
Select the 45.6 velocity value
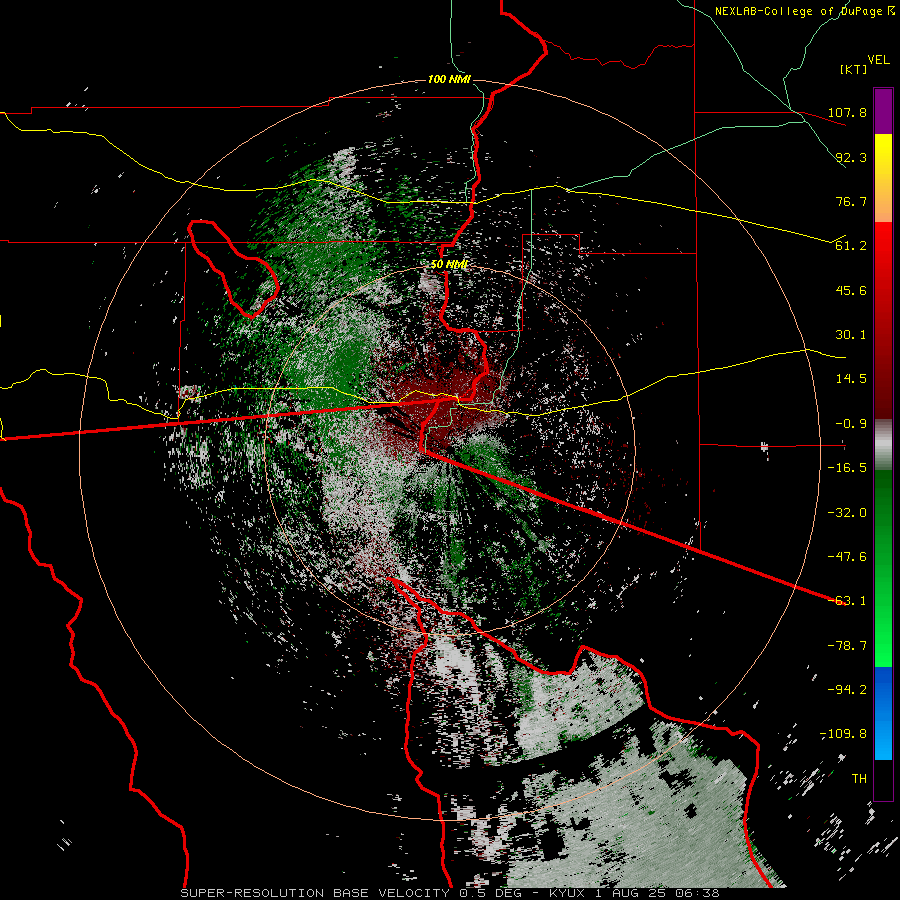click(851, 290)
